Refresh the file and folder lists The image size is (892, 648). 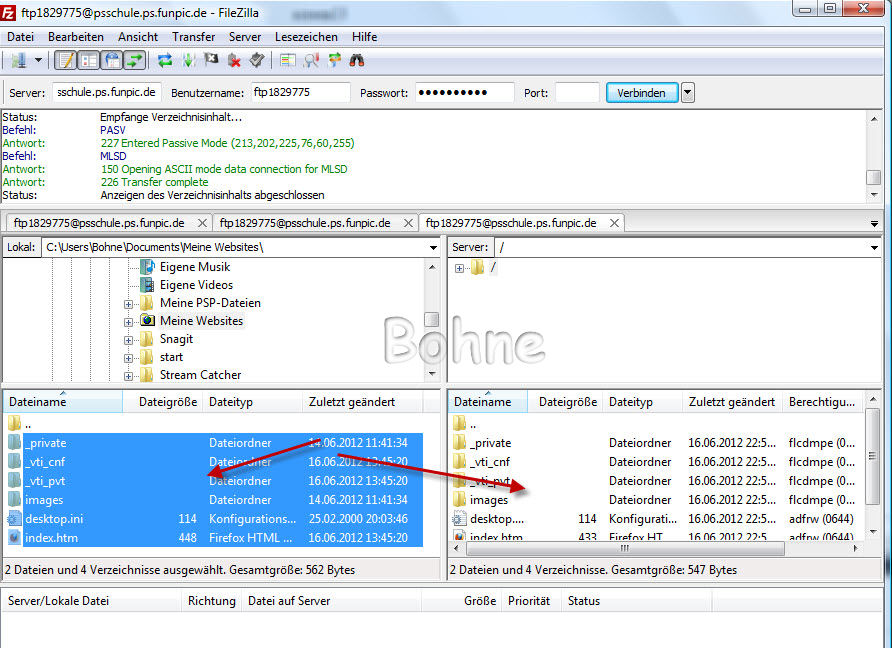click(165, 60)
